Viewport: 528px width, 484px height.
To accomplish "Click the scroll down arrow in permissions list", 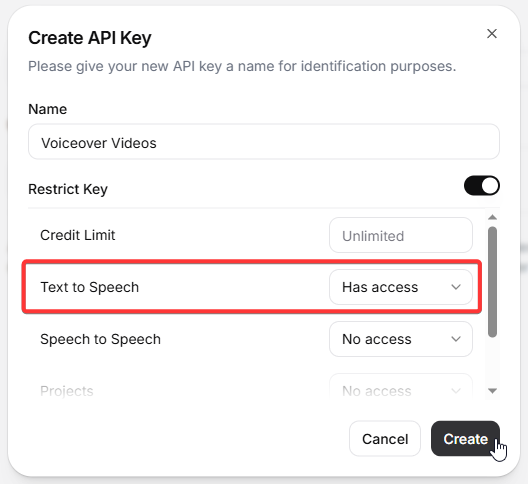I will 492,391.
